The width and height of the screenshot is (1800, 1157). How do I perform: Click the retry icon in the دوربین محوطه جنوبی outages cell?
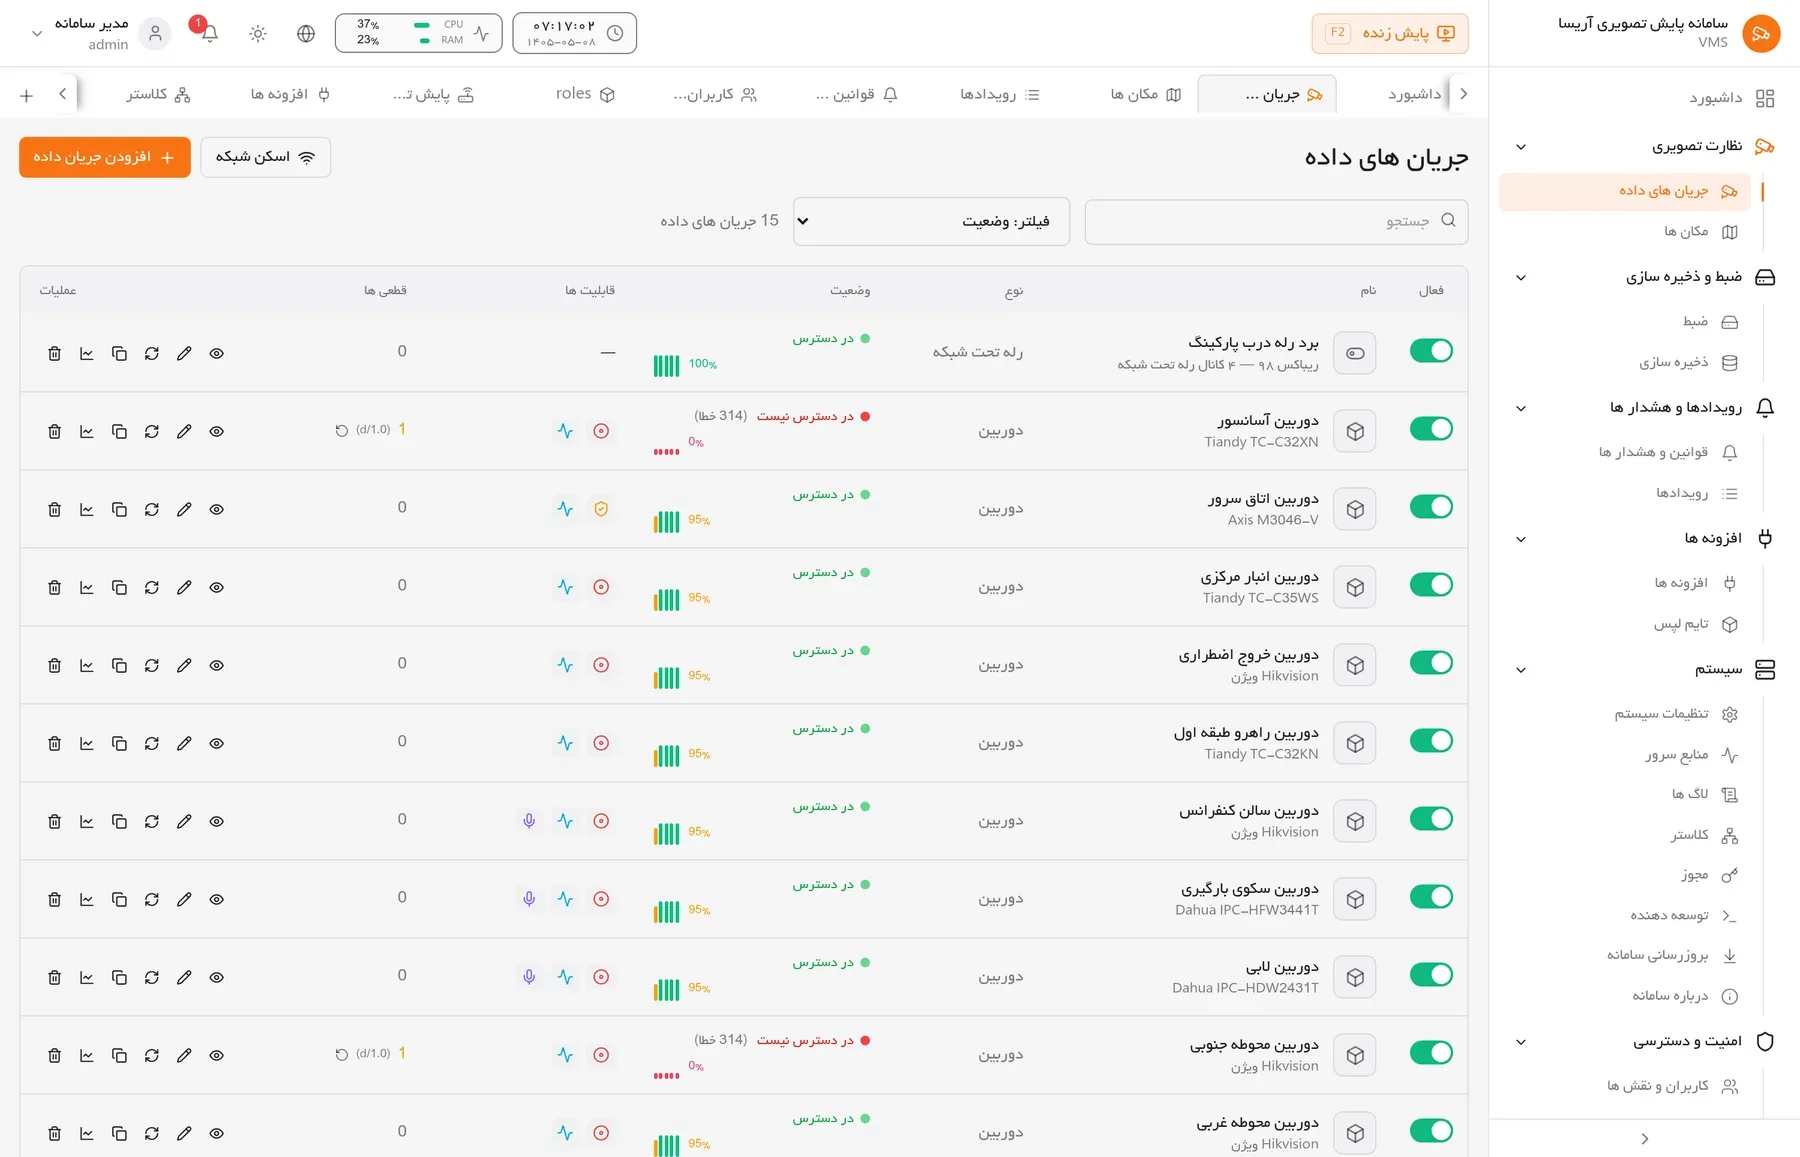[342, 1054]
